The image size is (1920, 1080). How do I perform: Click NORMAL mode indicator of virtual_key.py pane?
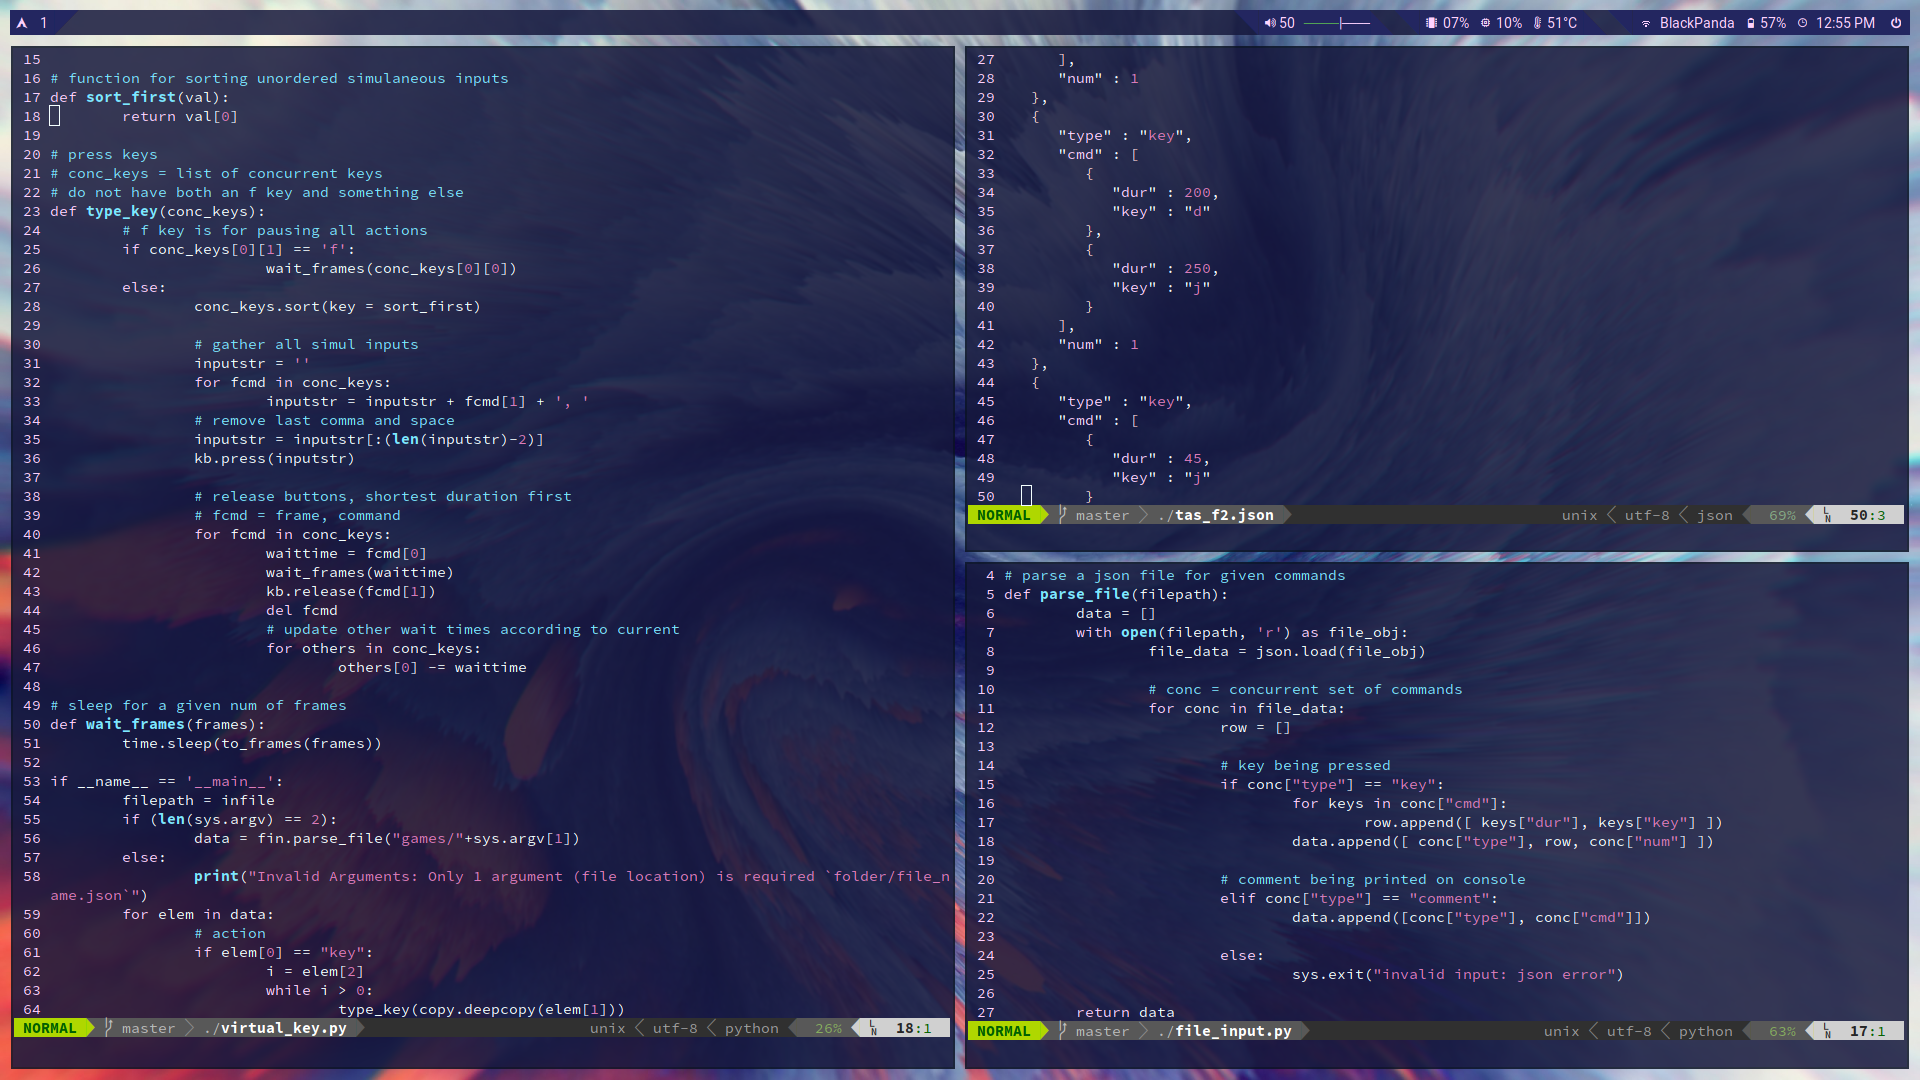click(50, 1028)
